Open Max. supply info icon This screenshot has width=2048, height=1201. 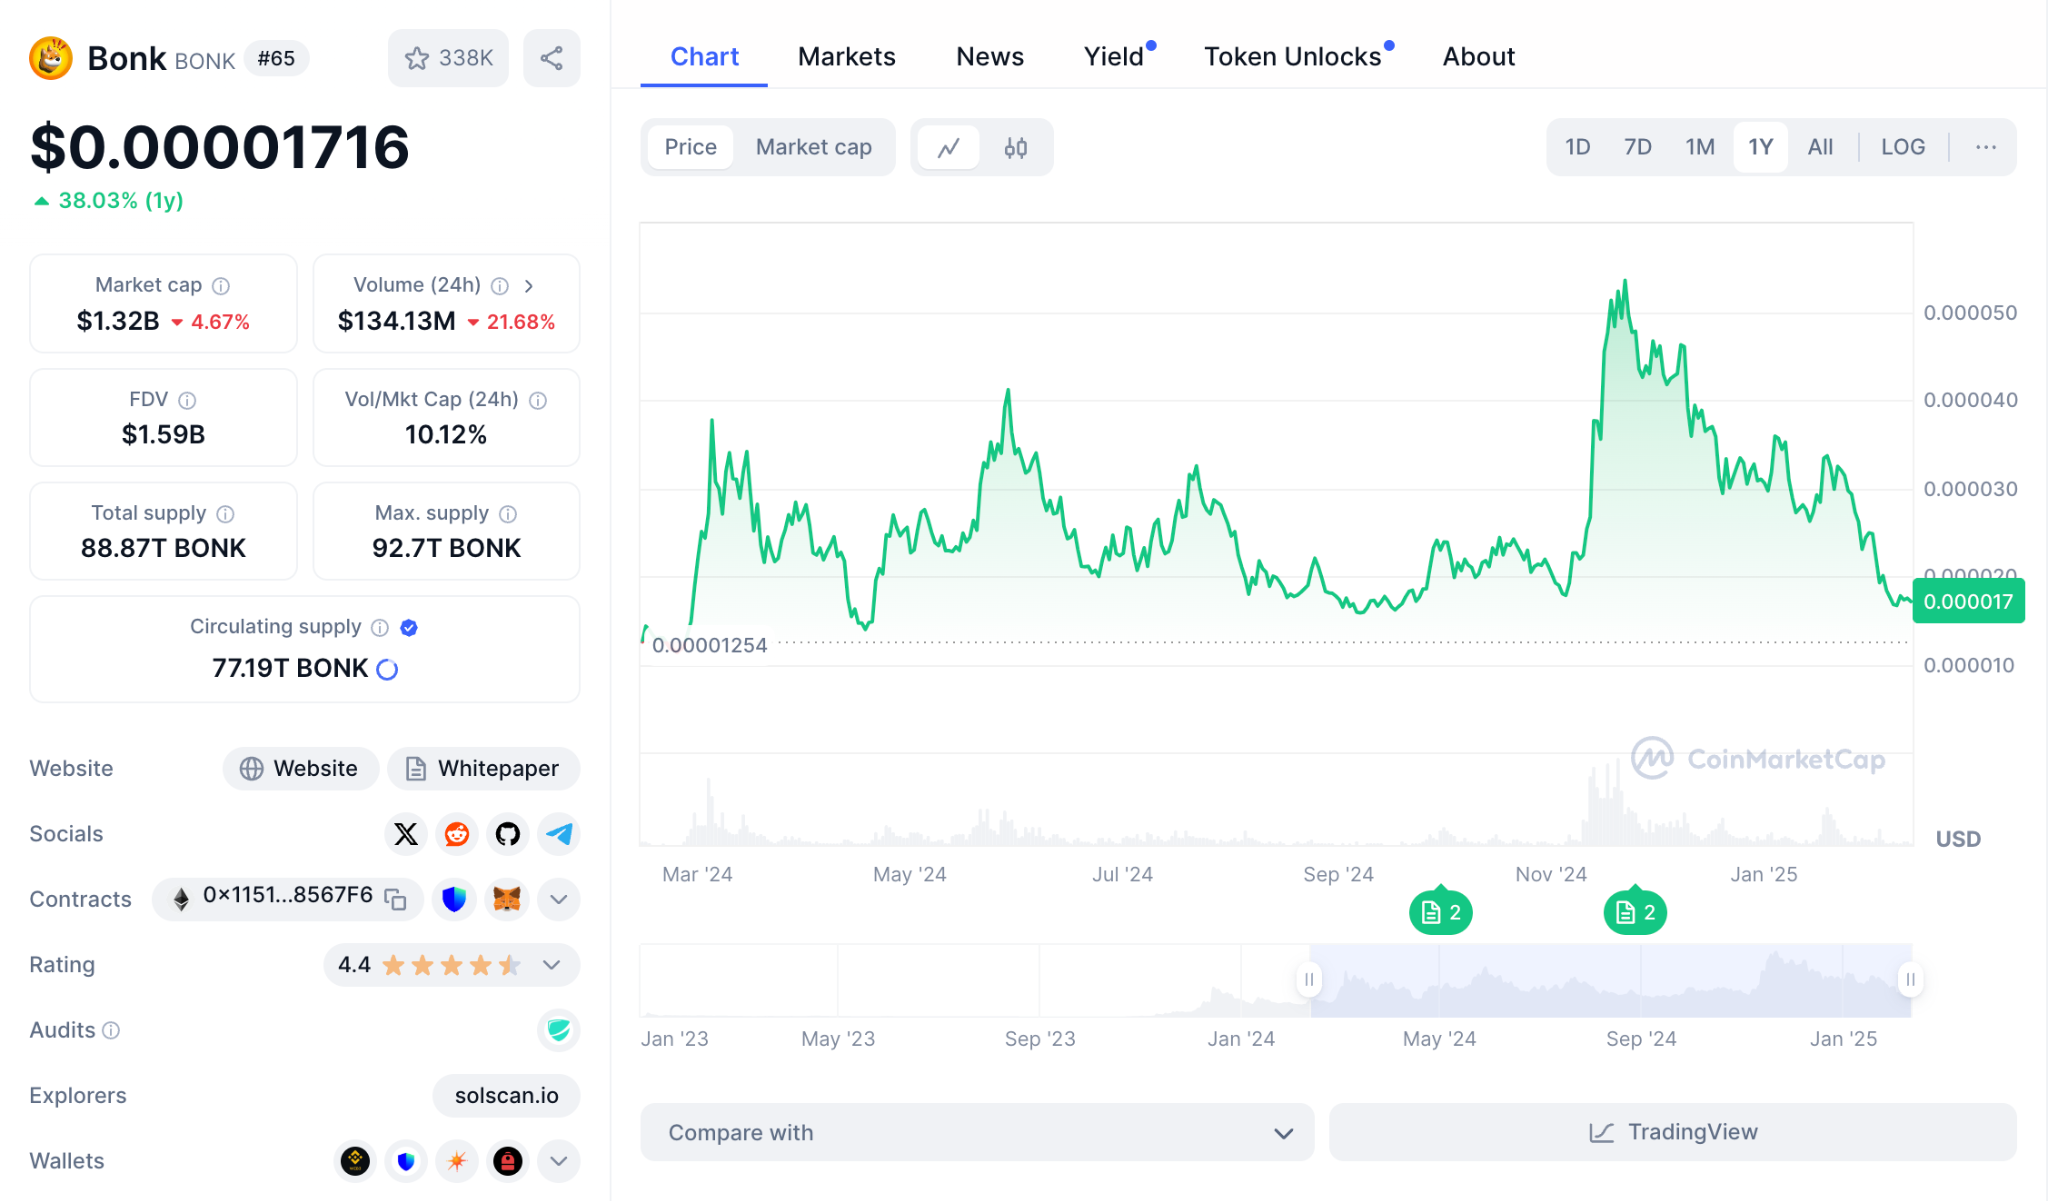pos(508,514)
